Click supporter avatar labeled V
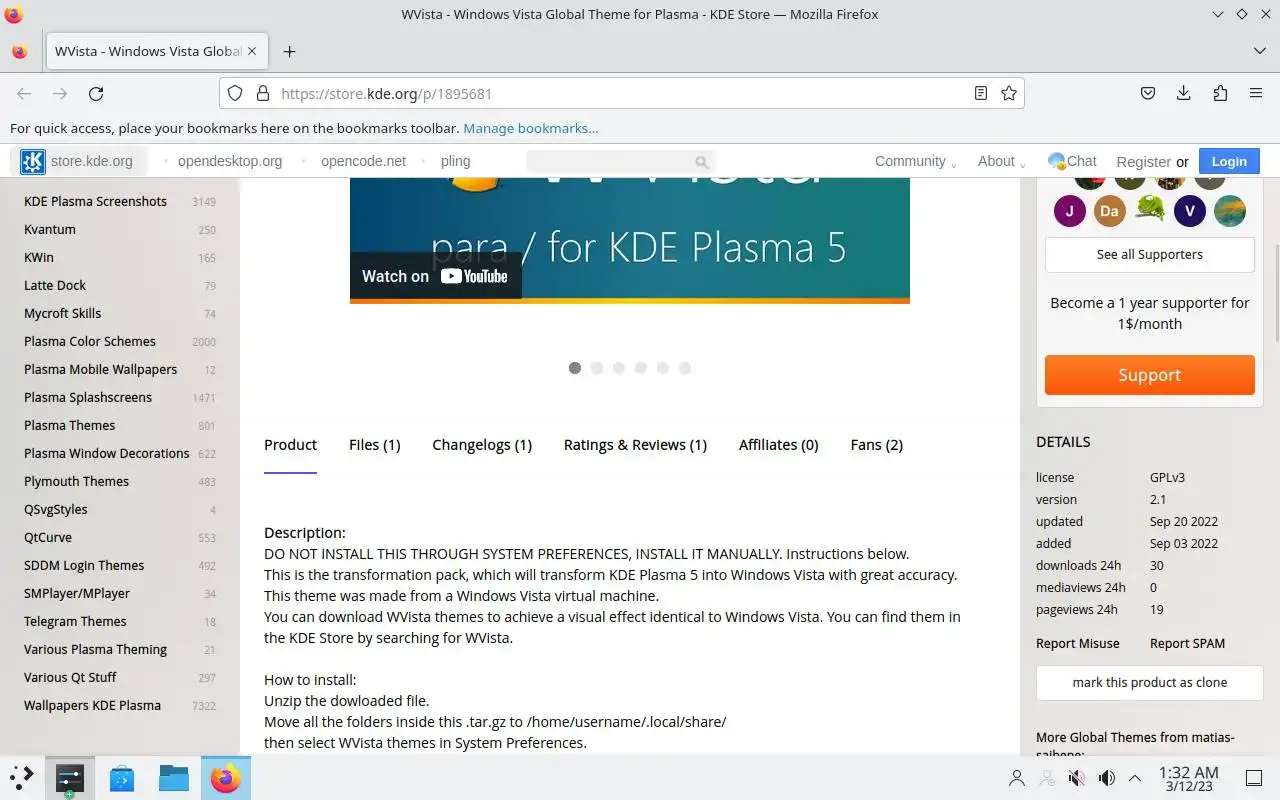Image resolution: width=1280 pixels, height=800 pixels. (1190, 211)
